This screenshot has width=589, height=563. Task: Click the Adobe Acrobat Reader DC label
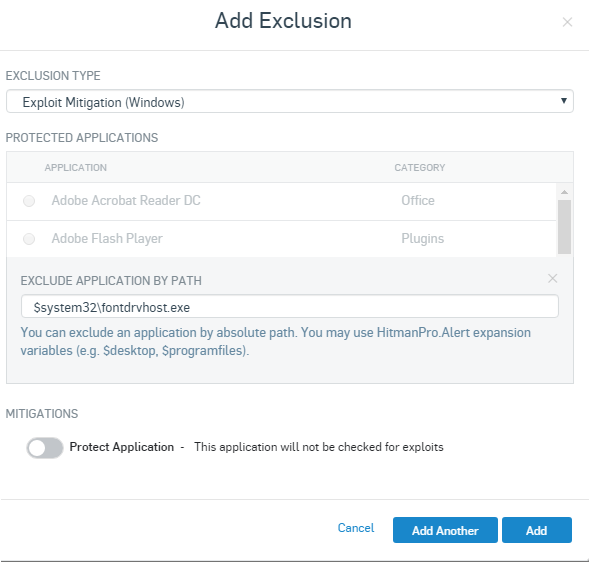coord(126,201)
